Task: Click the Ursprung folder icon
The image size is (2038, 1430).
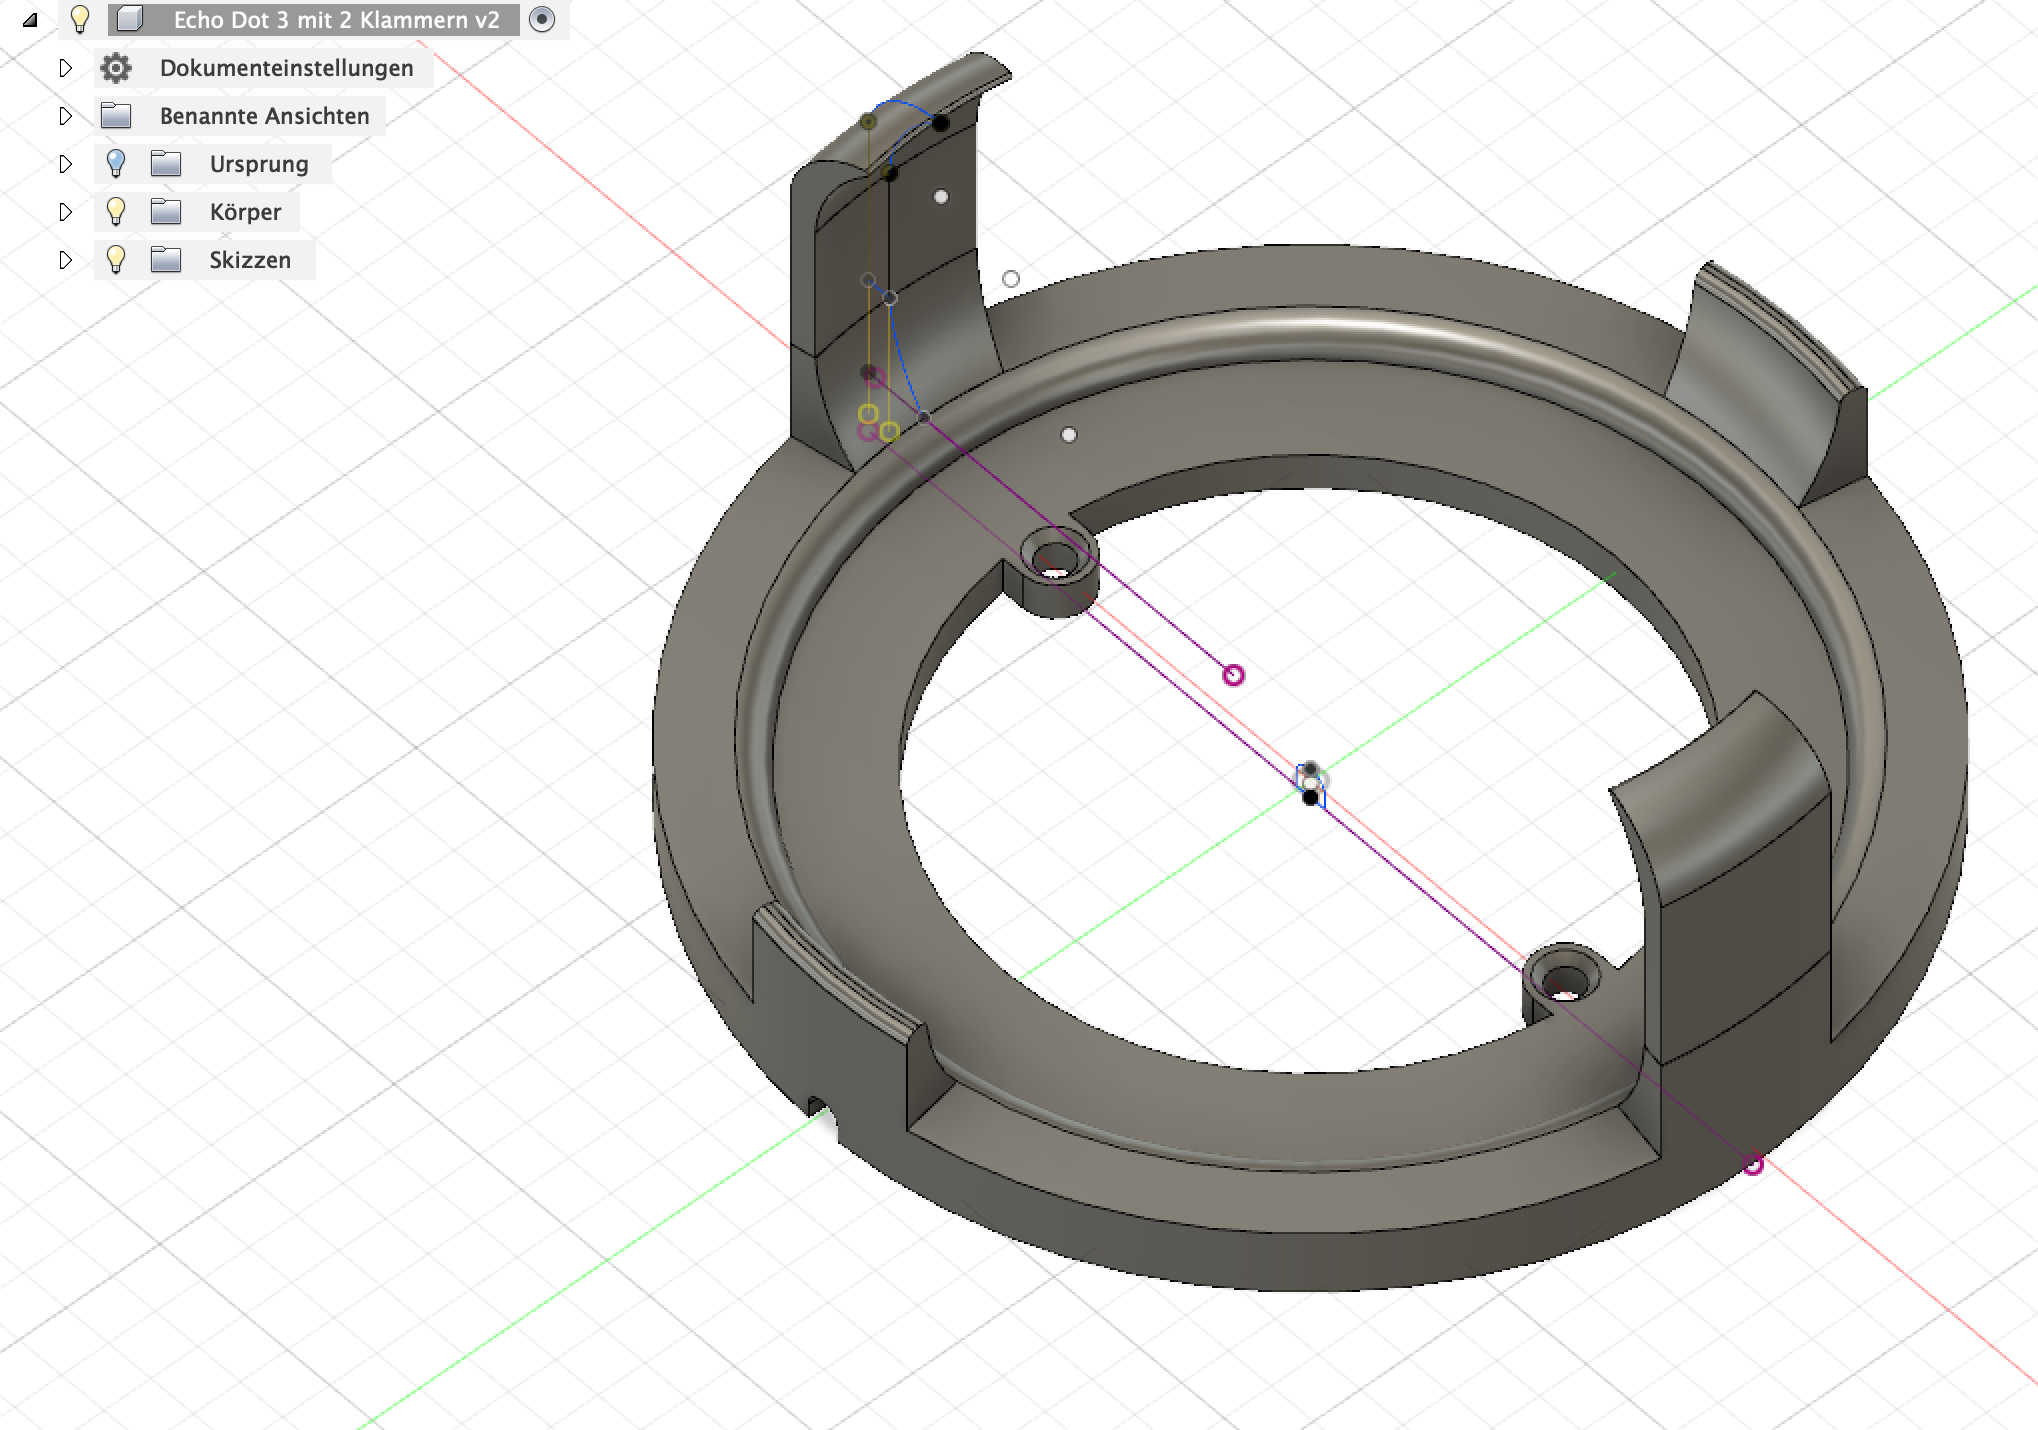Action: [166, 164]
